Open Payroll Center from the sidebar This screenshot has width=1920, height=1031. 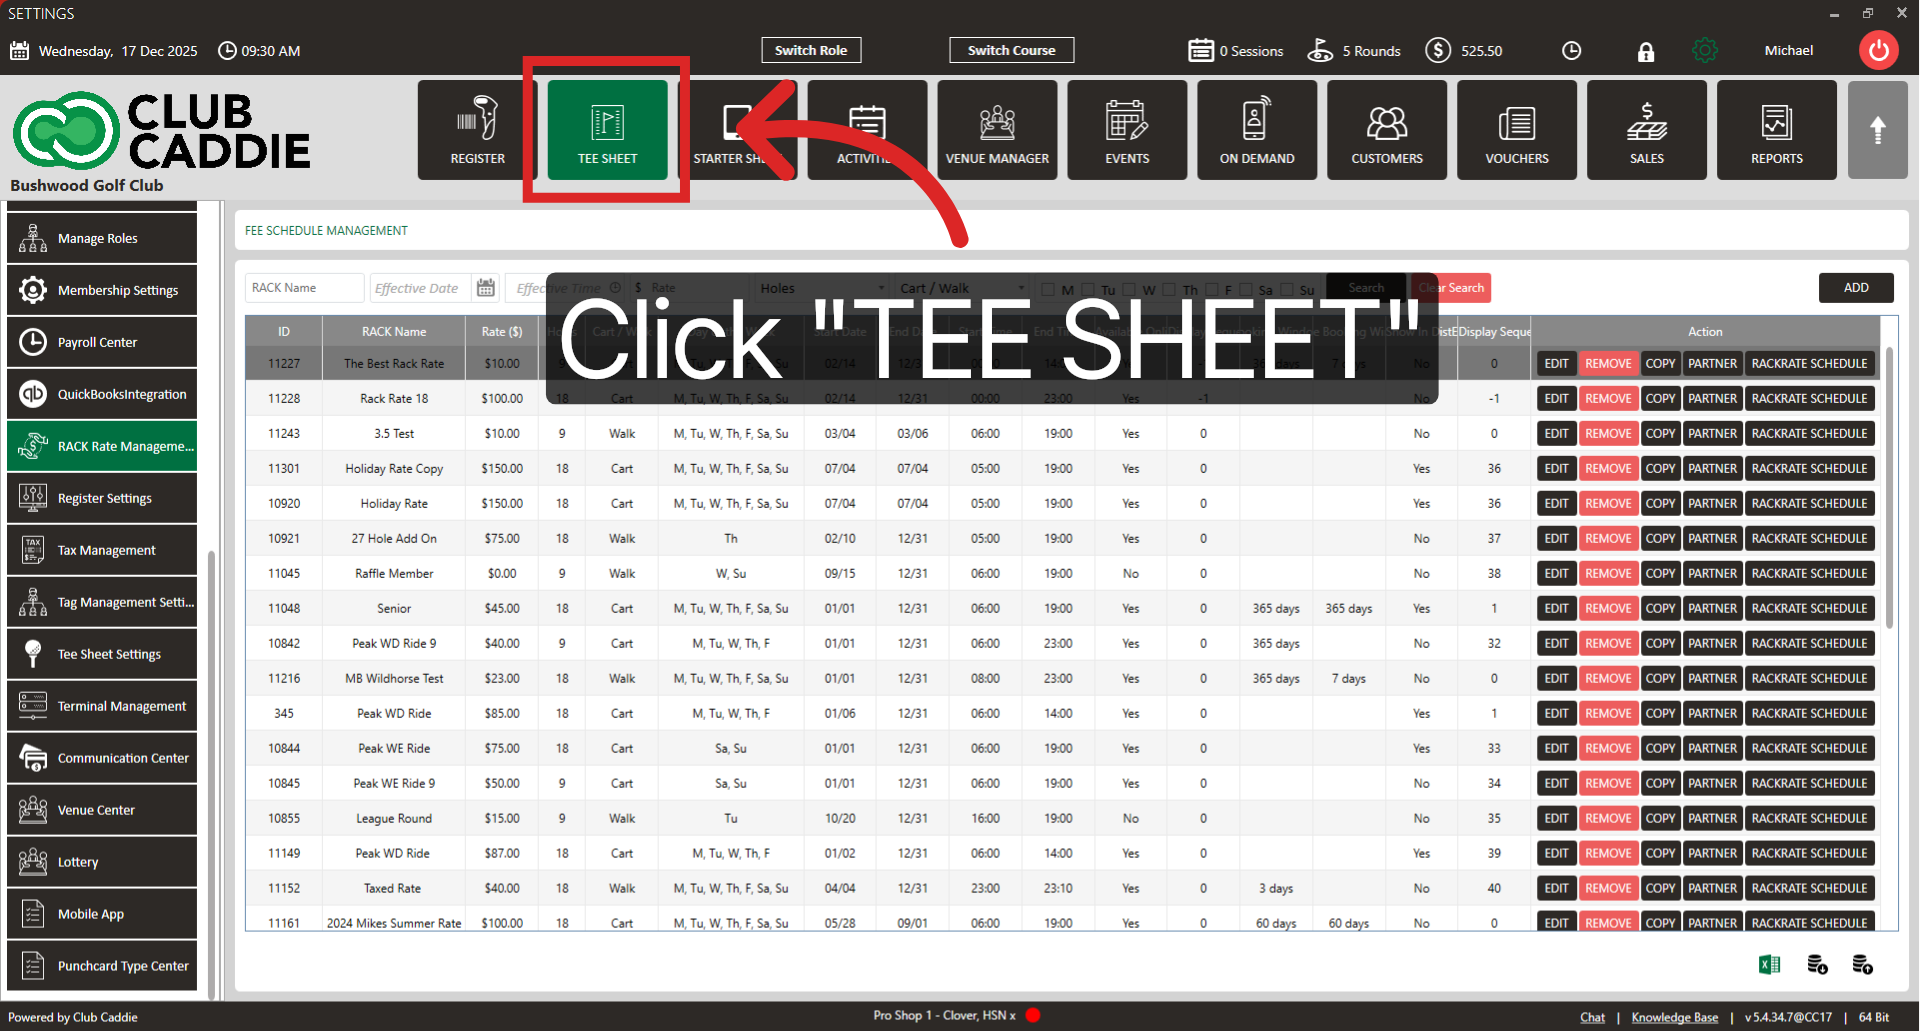[x=102, y=342]
